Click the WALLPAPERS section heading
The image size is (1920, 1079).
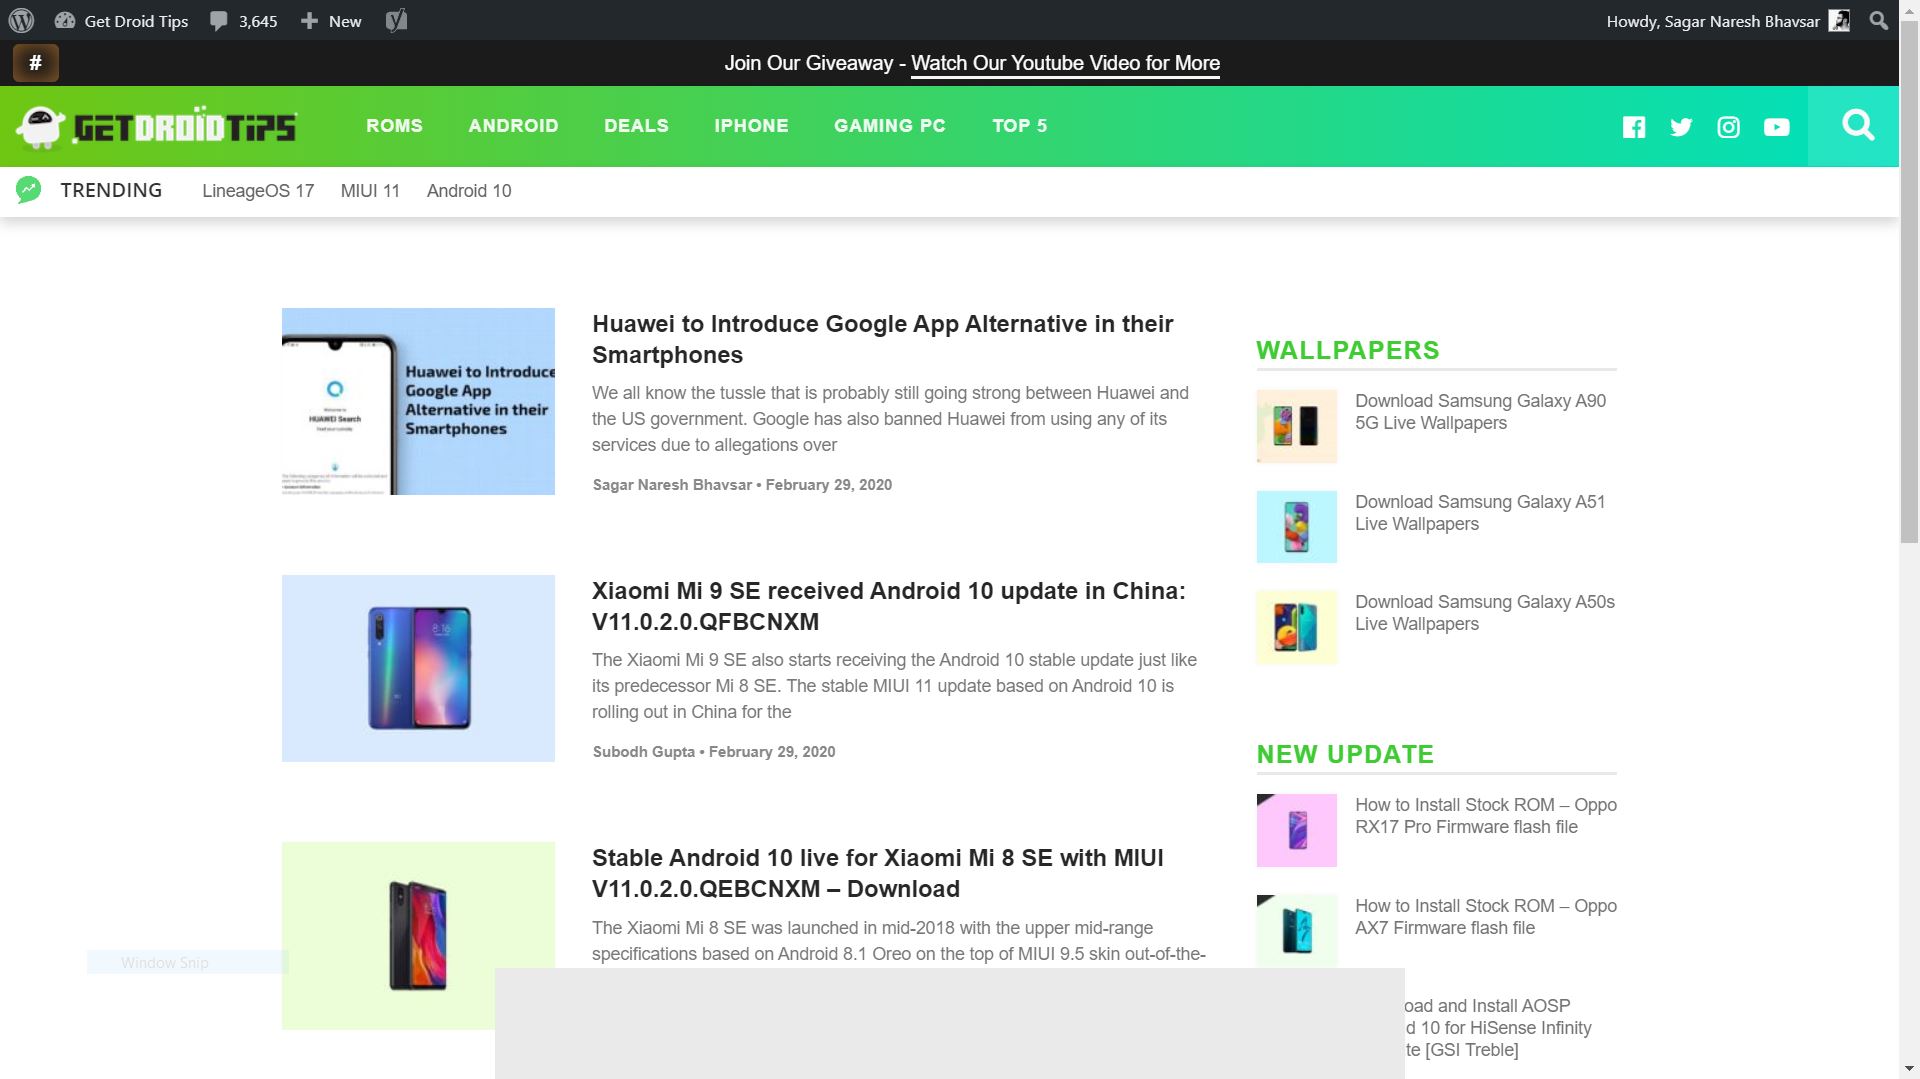(1348, 350)
